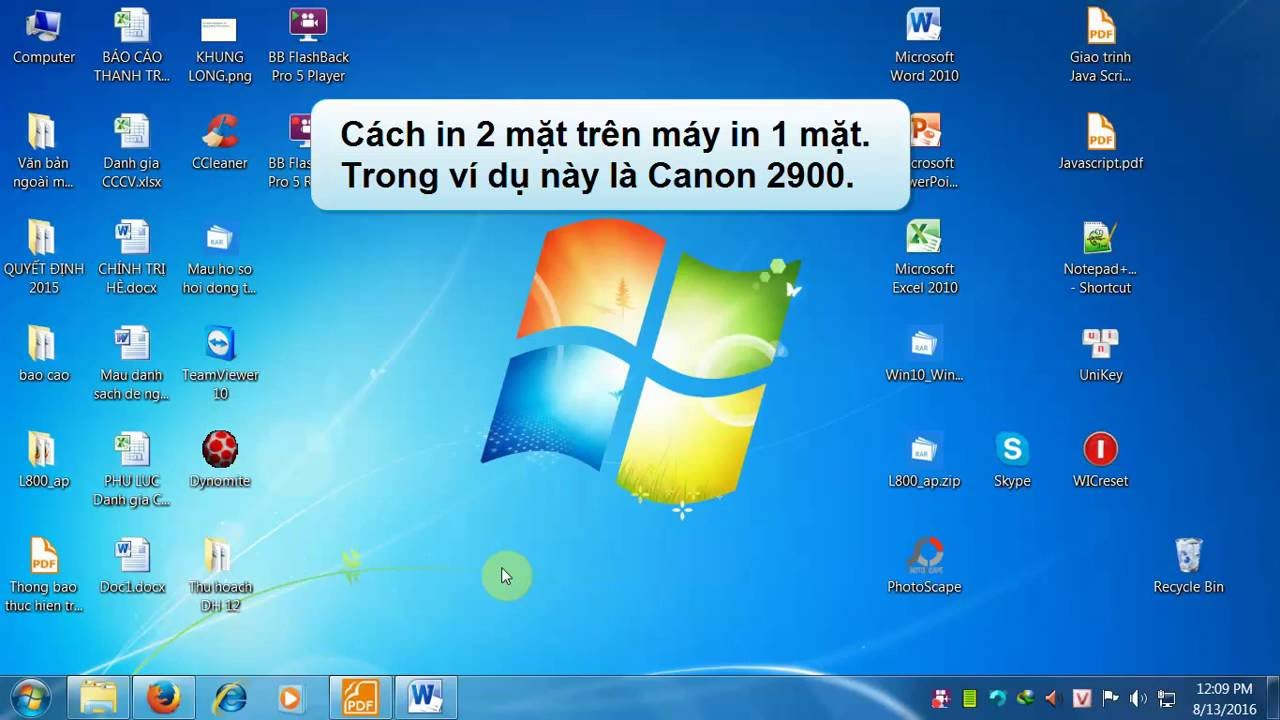Open CHÍNH TRỊ HÈ.docx document

132,258
